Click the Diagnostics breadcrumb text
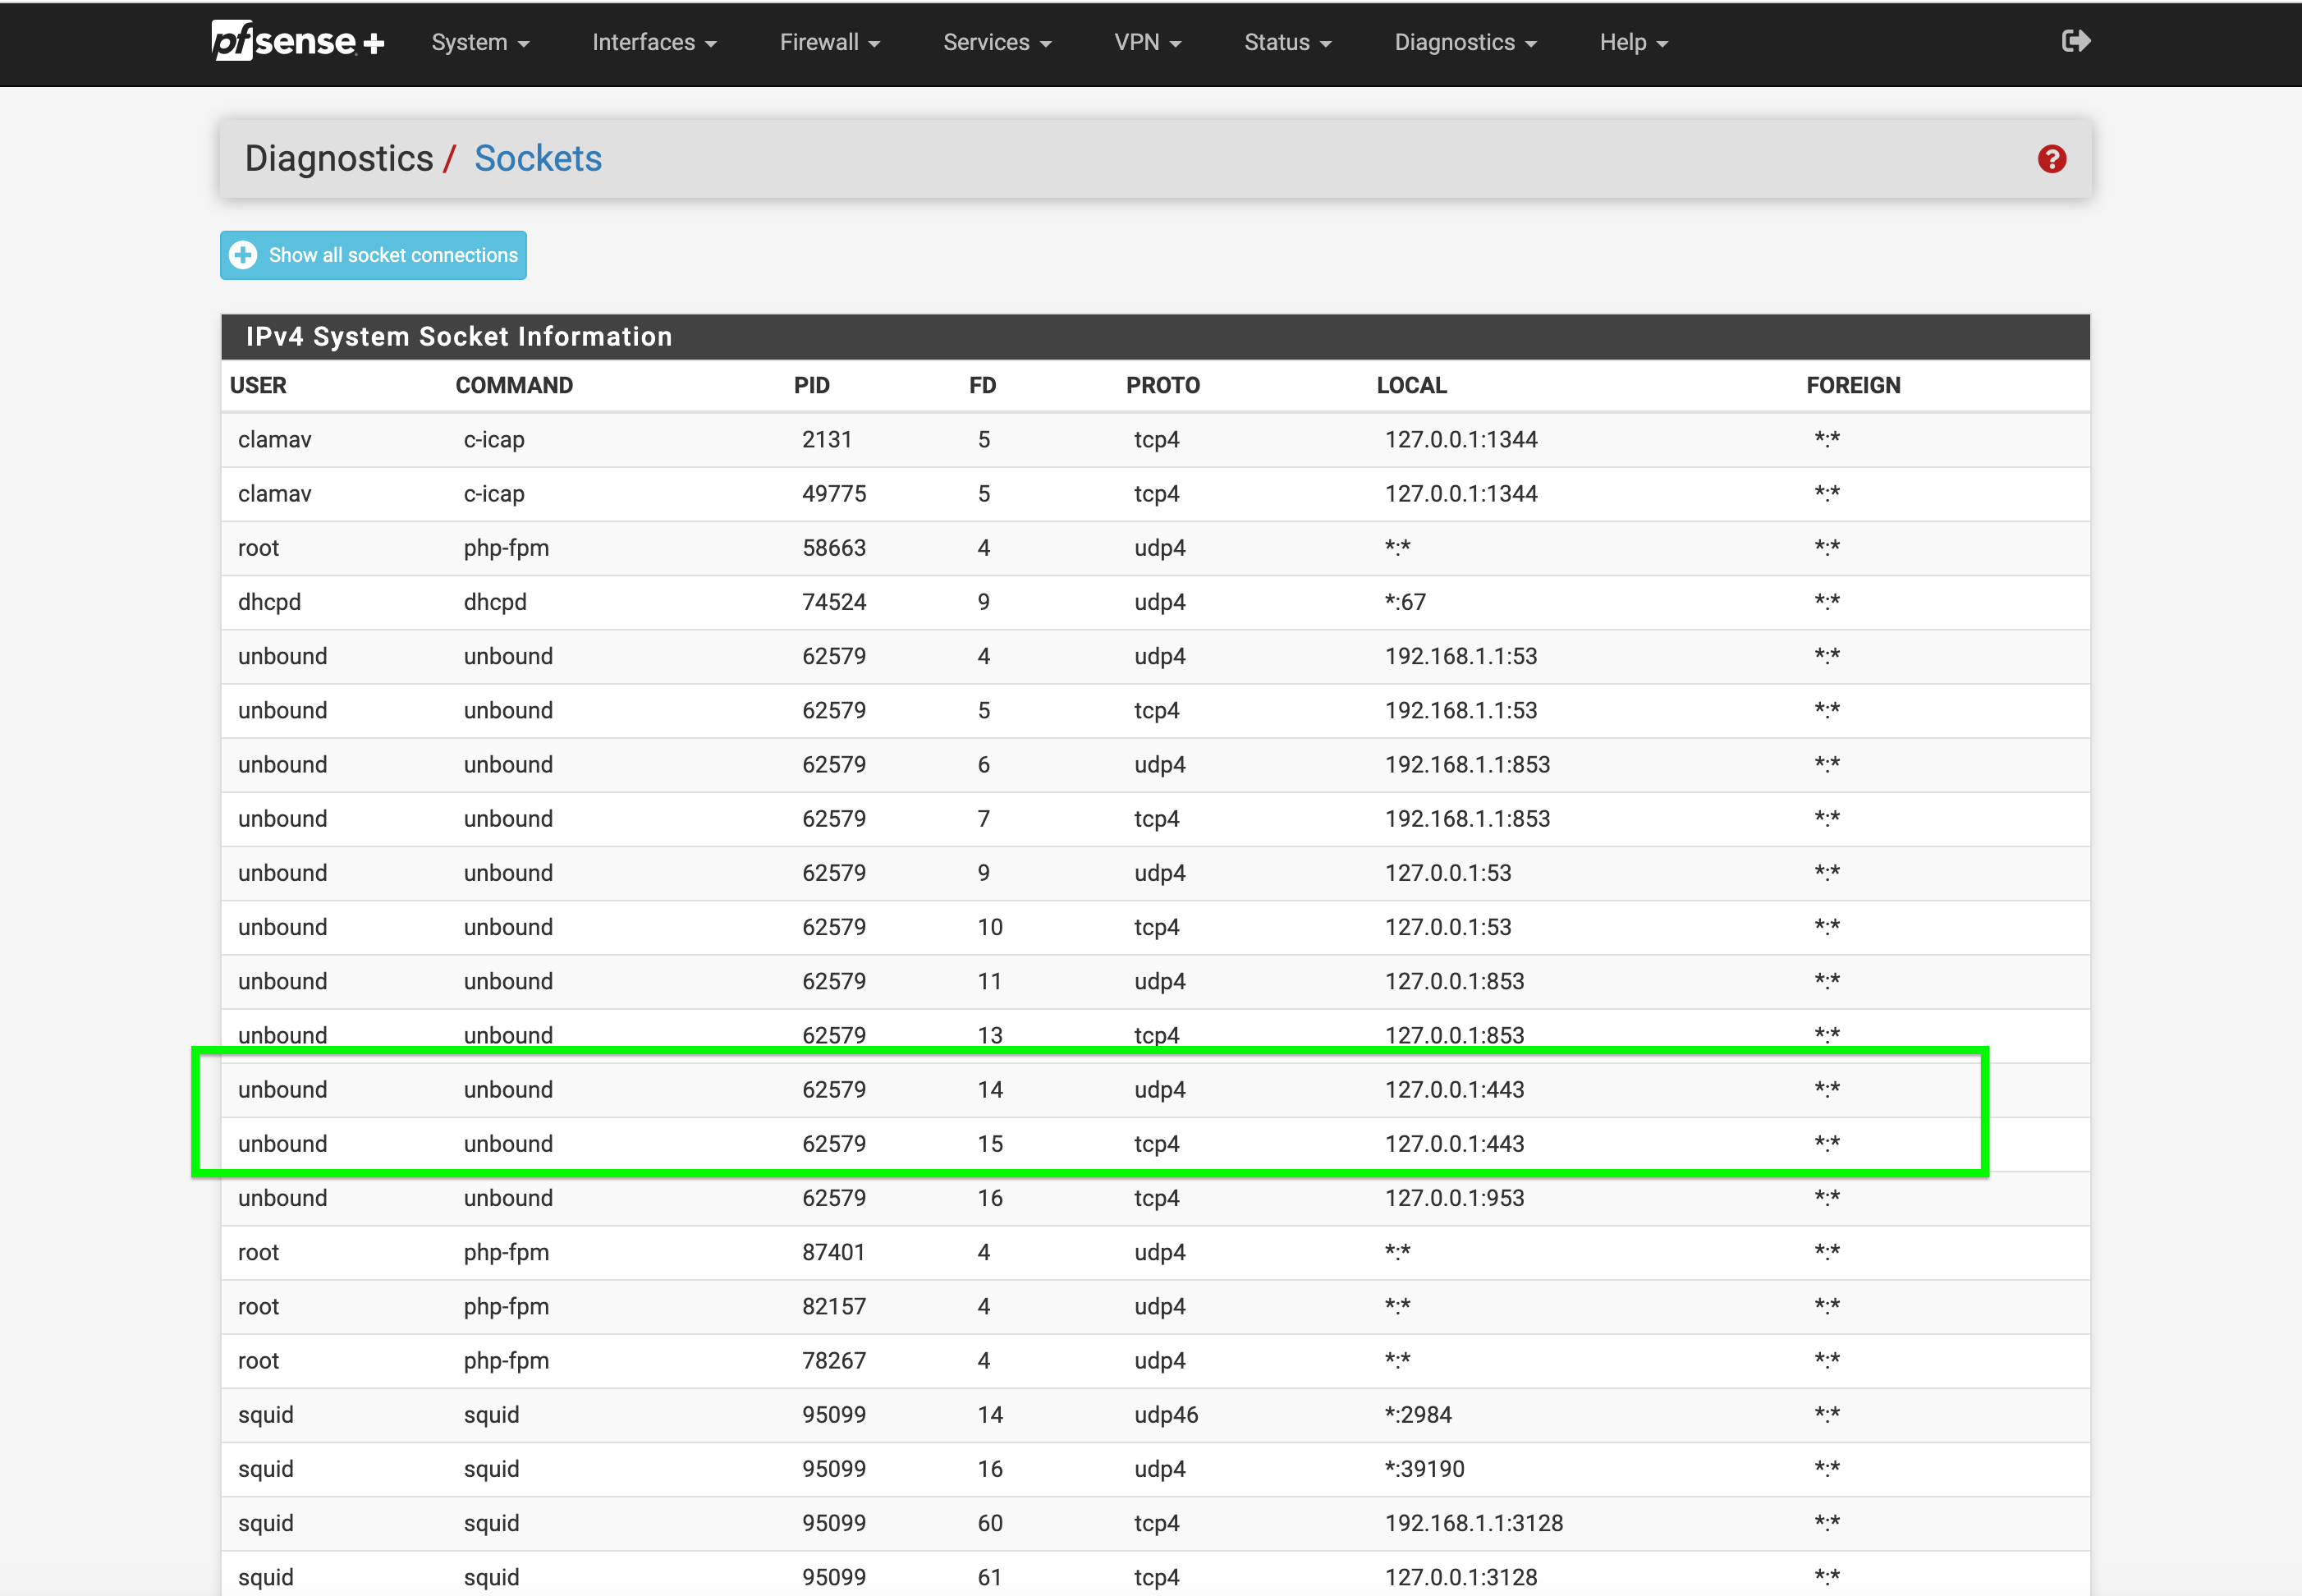 (339, 158)
